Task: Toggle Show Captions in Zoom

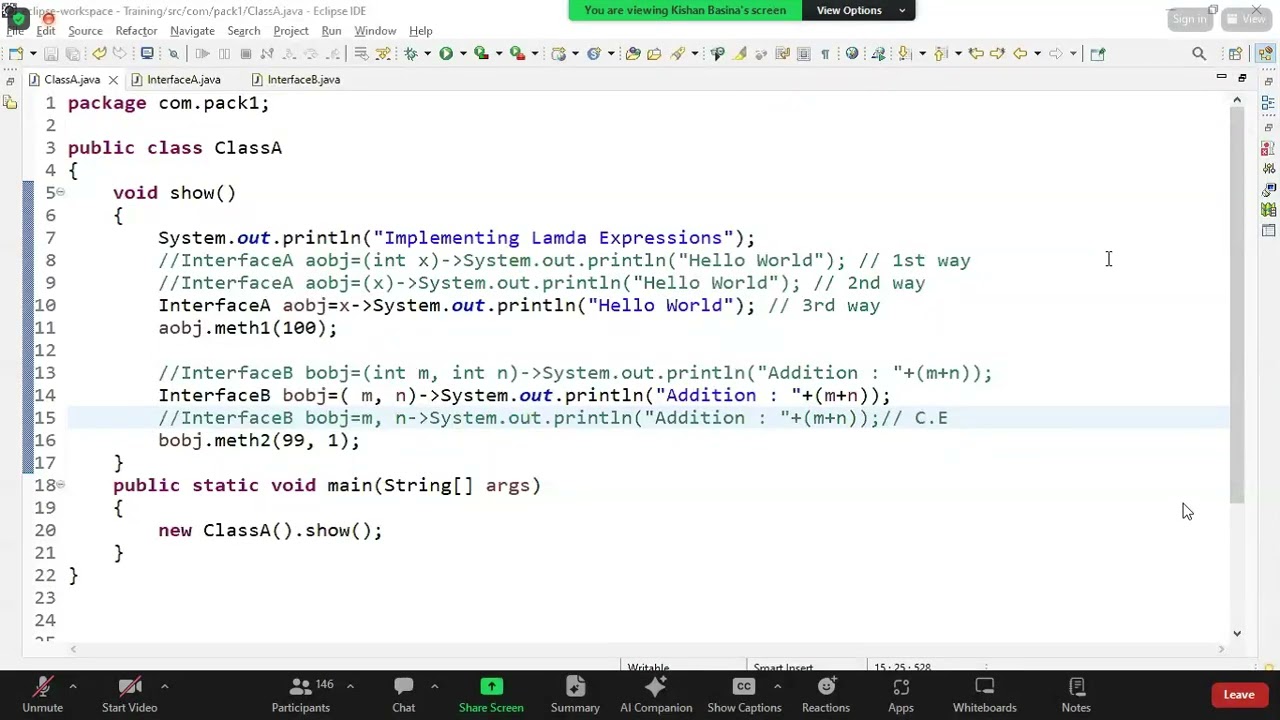Action: point(744,693)
